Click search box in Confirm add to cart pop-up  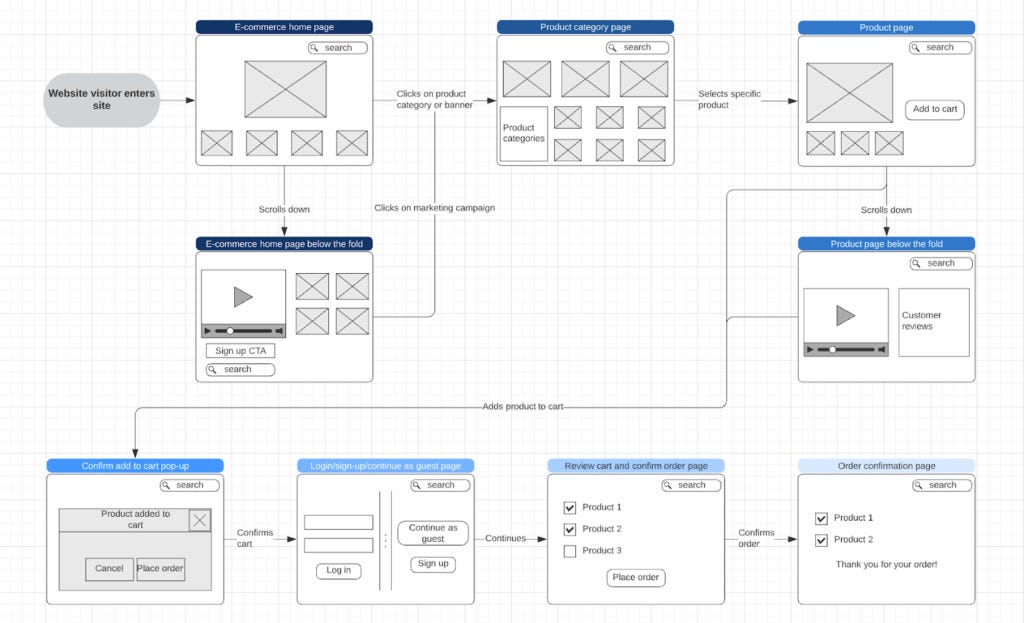pyautogui.click(x=189, y=485)
